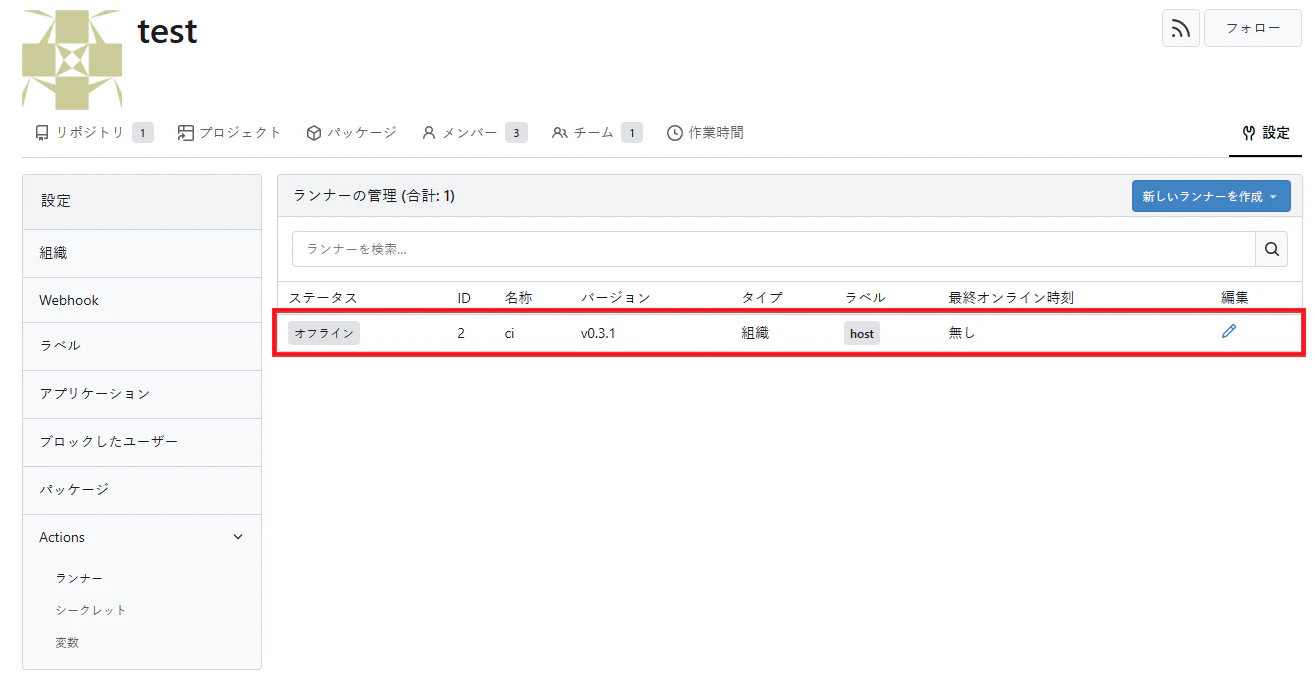Click the test organization avatar
The image size is (1315, 691).
[x=72, y=59]
